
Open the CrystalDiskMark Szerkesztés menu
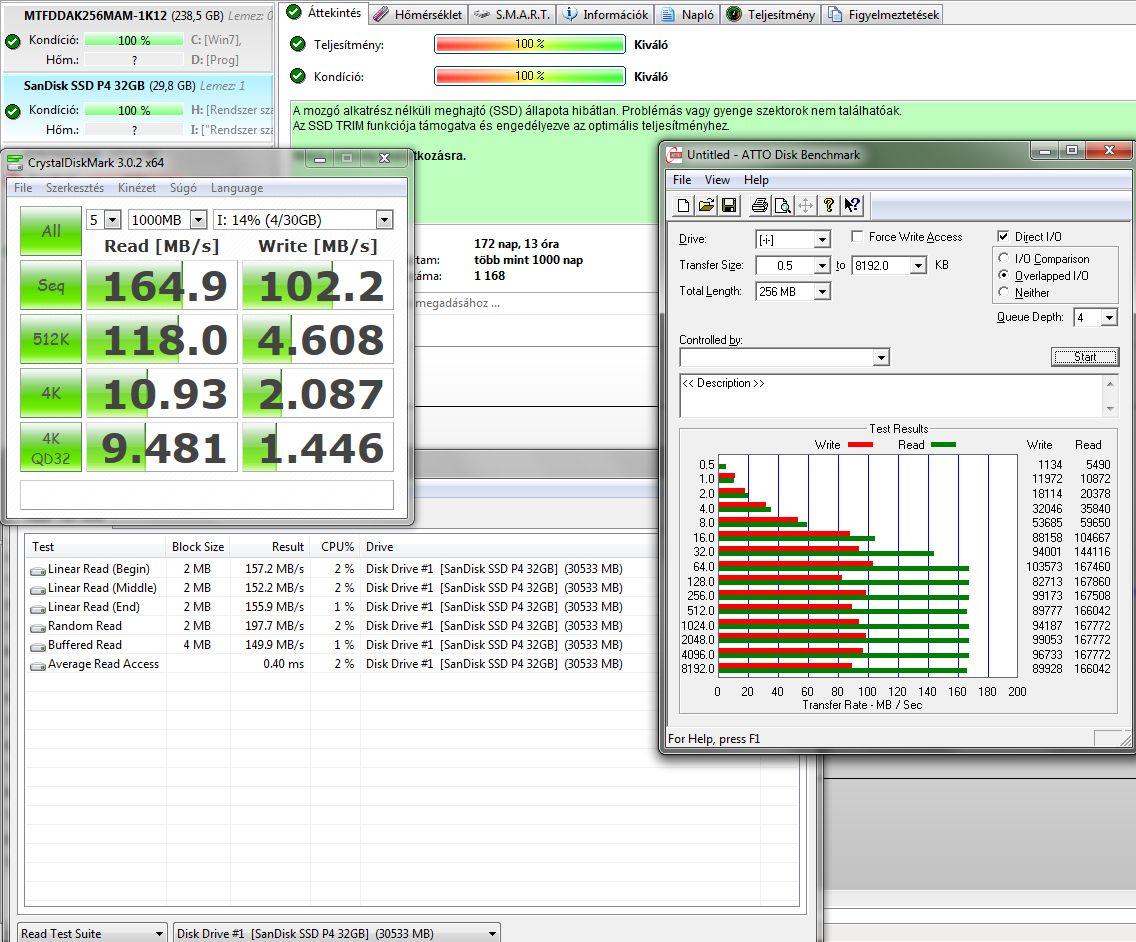[75, 188]
